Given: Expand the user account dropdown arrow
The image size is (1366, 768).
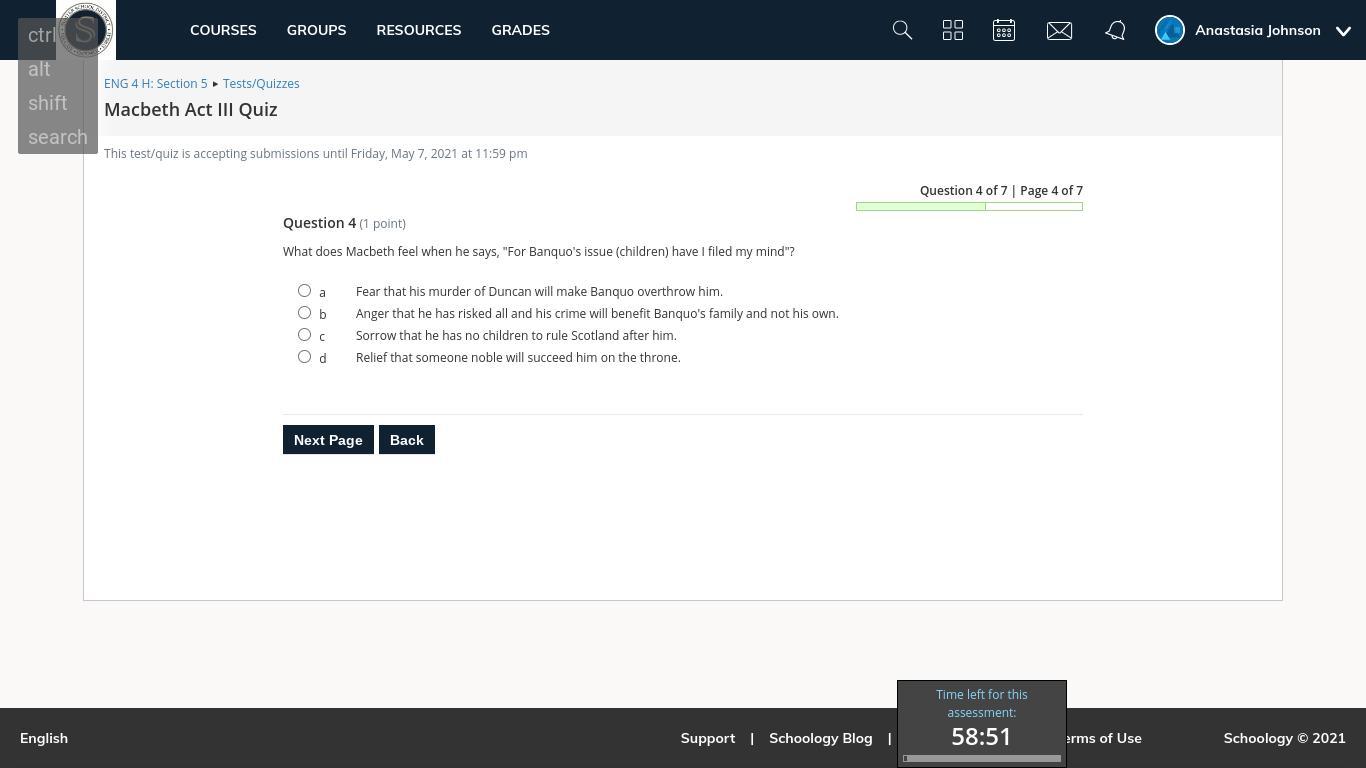Looking at the screenshot, I should [1343, 31].
